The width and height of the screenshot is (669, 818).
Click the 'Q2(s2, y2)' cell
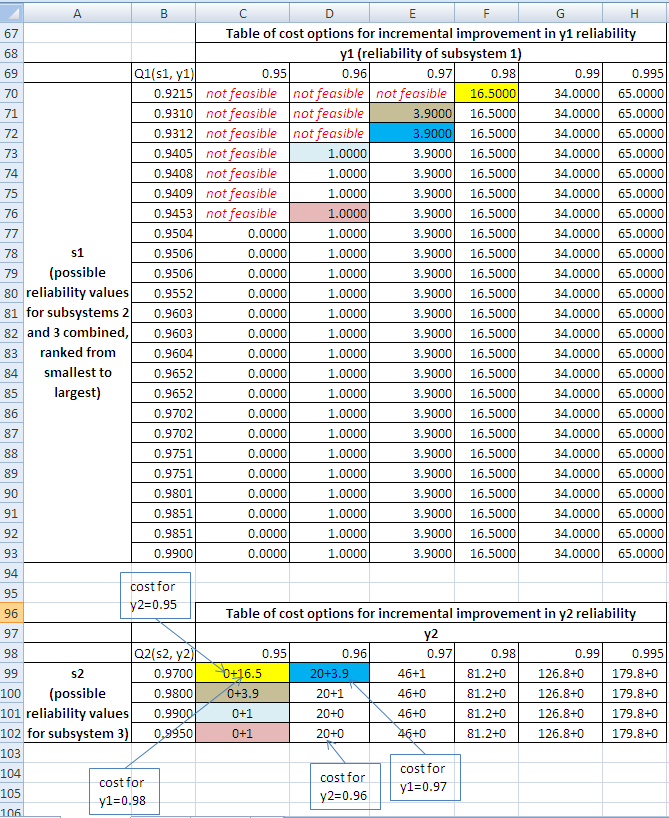(x=163, y=653)
